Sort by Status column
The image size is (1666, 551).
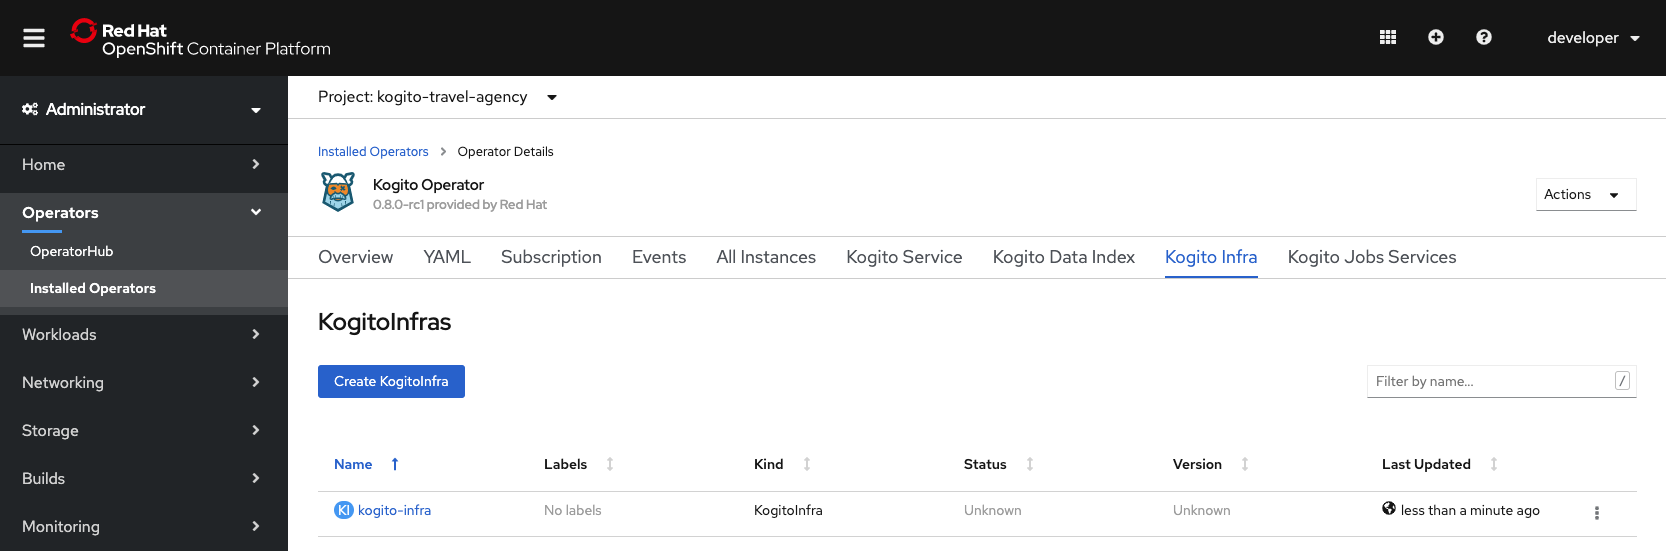1030,464
